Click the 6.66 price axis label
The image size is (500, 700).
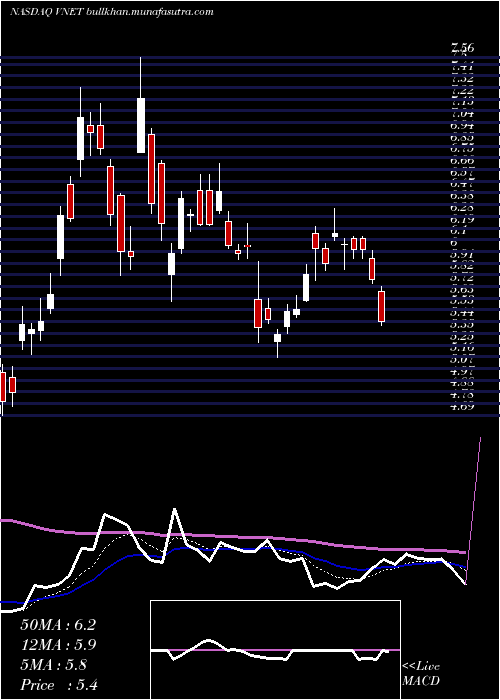(x=462, y=161)
